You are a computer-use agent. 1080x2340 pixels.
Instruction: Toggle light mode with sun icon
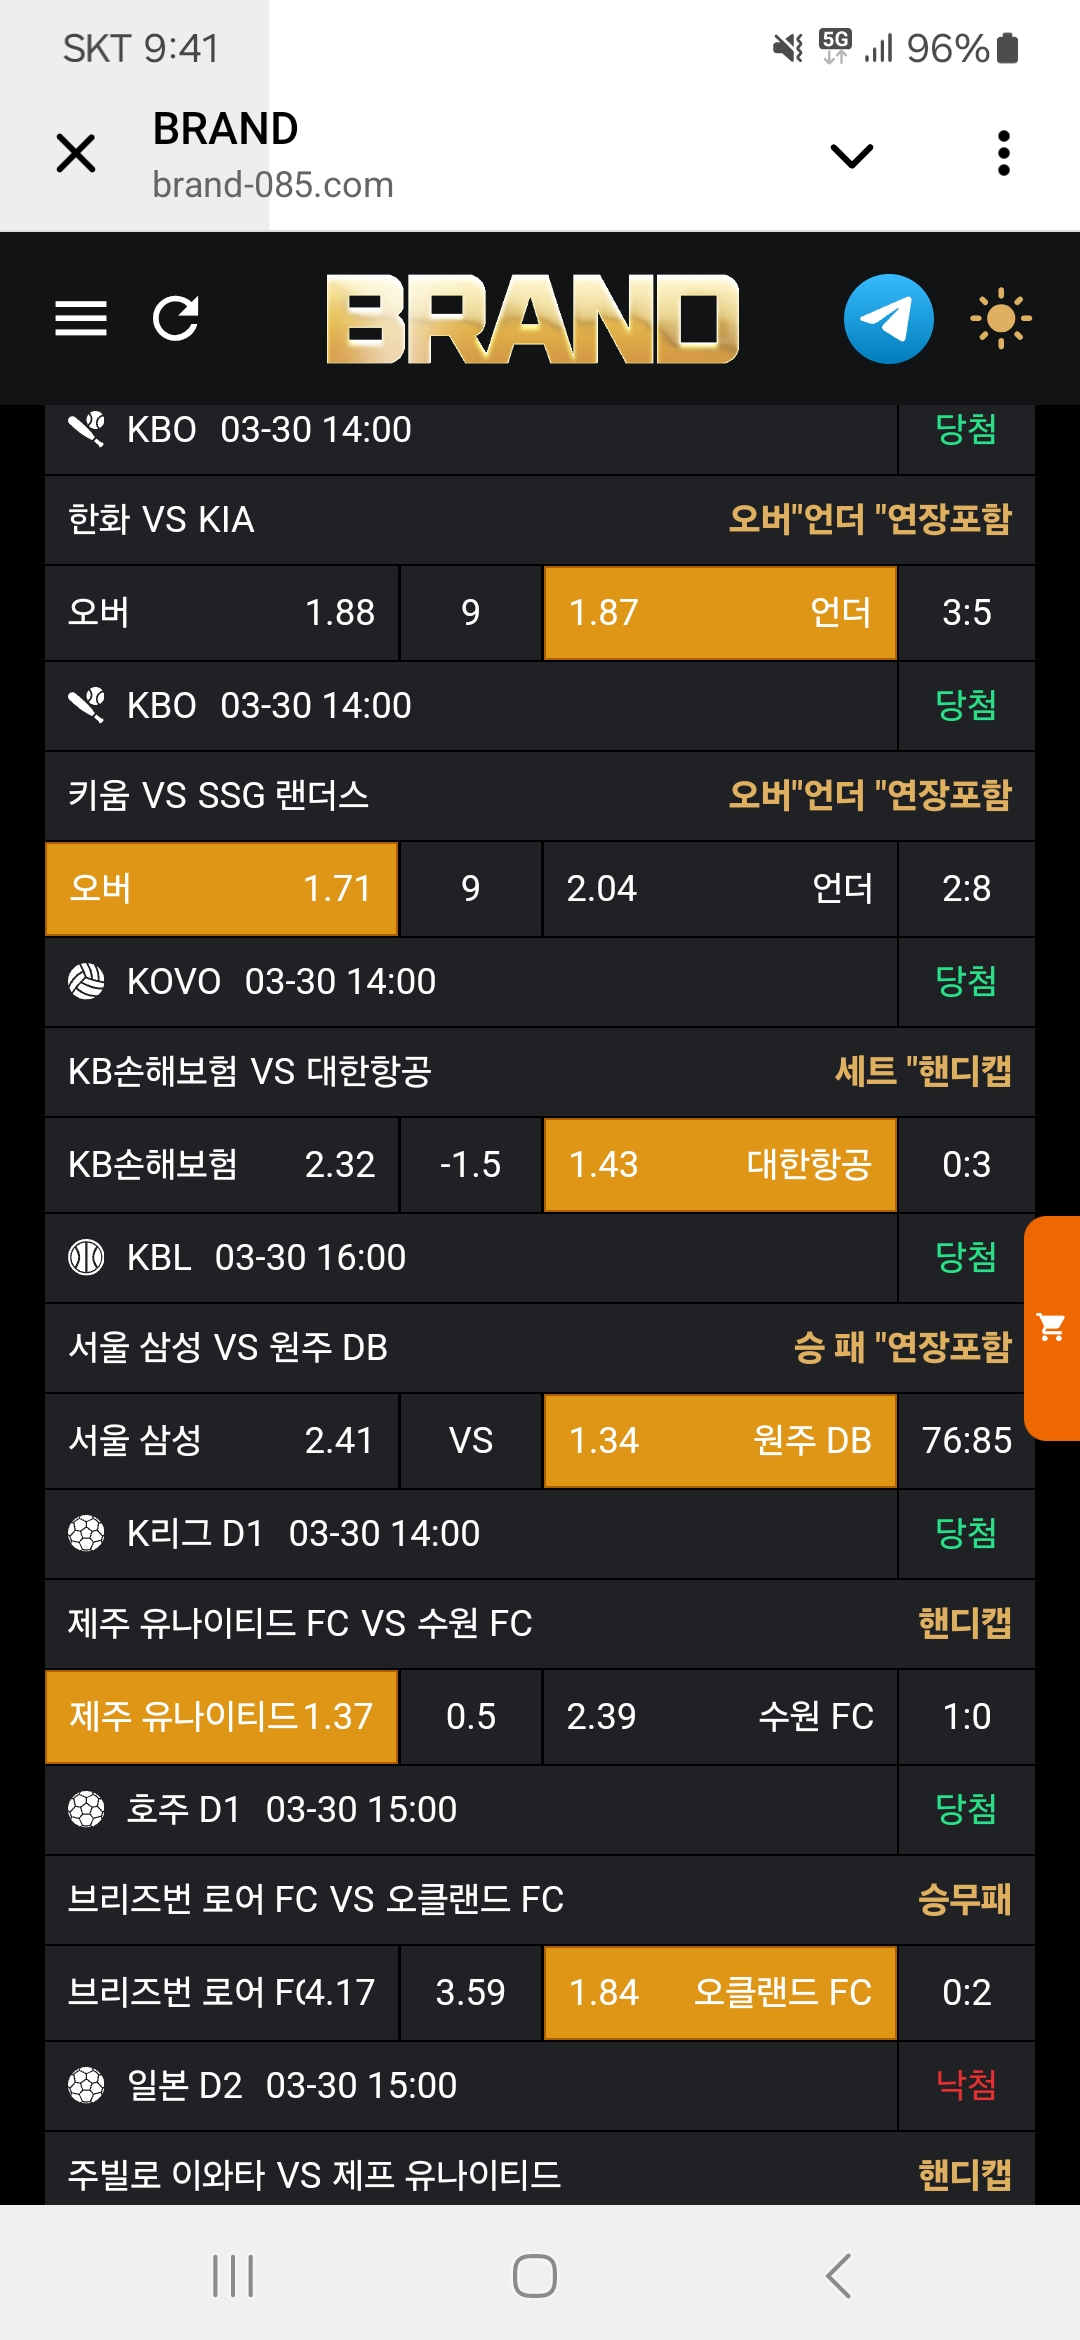pyautogui.click(x=1000, y=319)
